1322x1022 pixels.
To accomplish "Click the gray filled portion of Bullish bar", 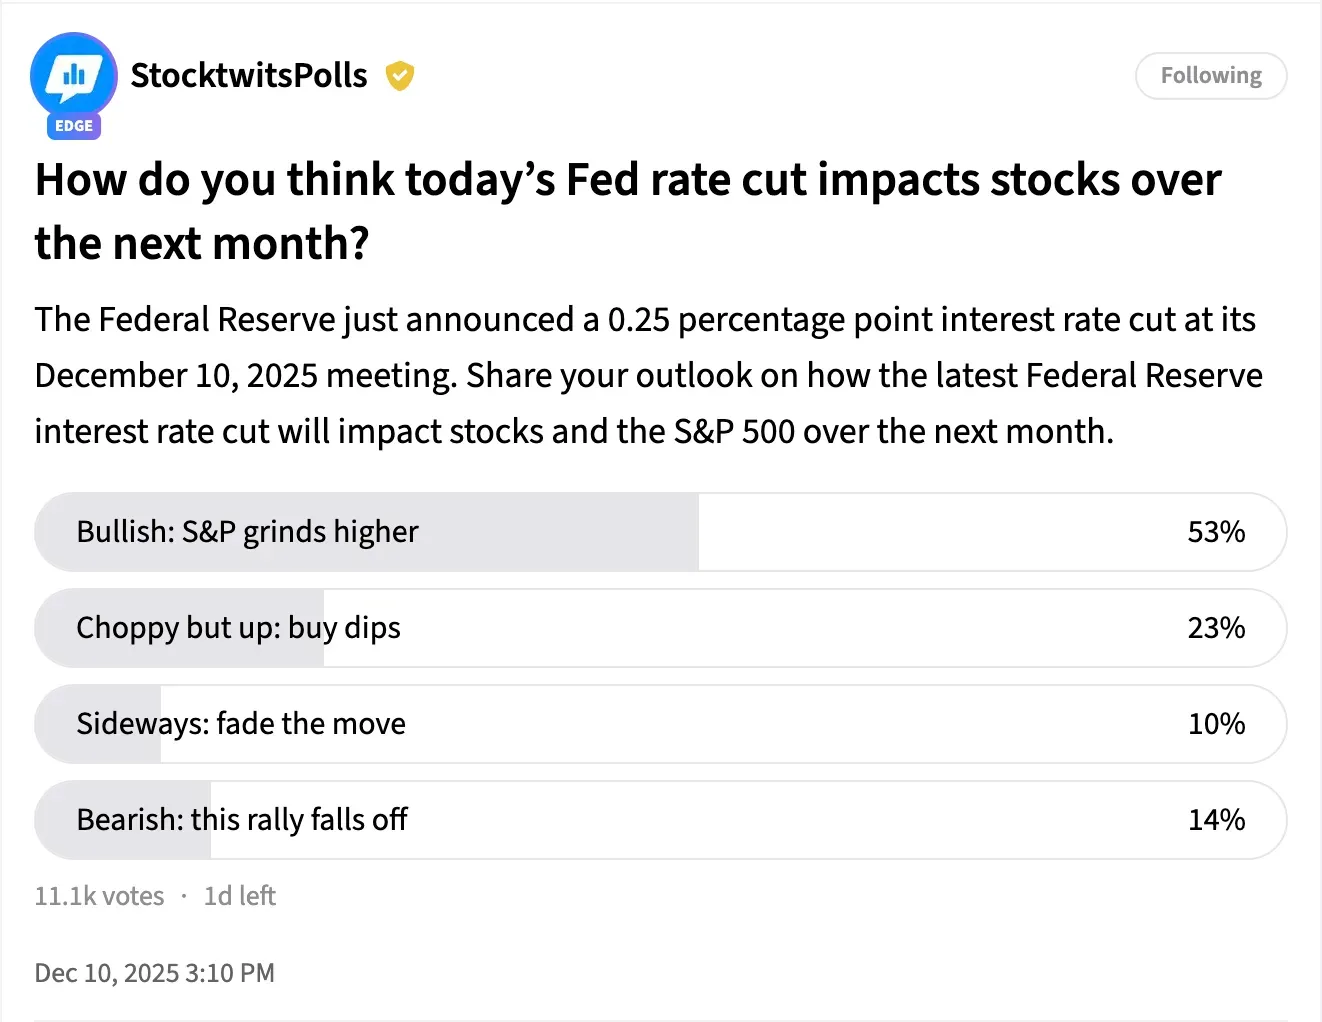I will (560, 532).
